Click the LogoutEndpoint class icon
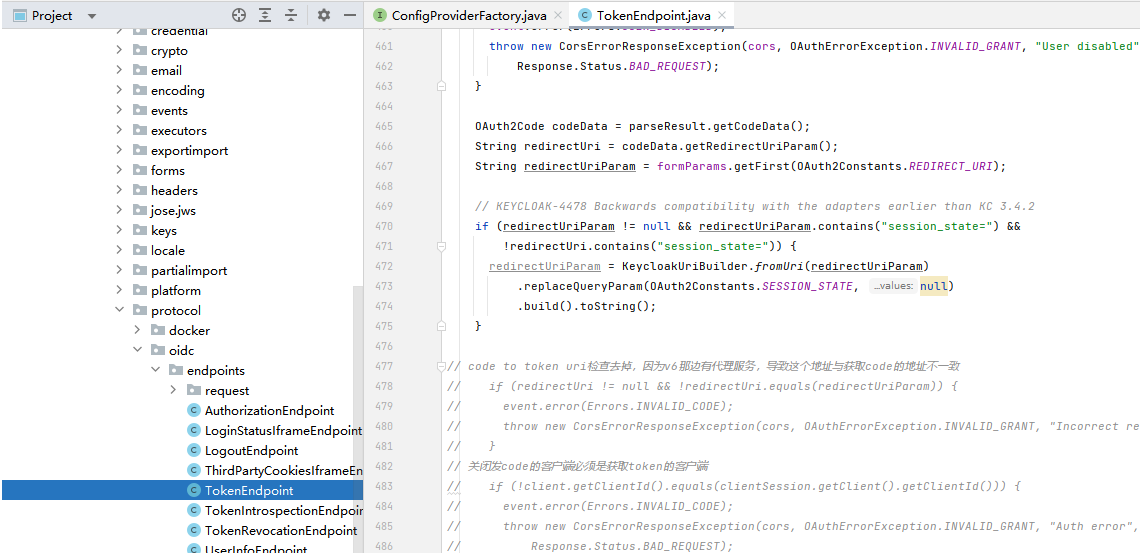 (193, 450)
